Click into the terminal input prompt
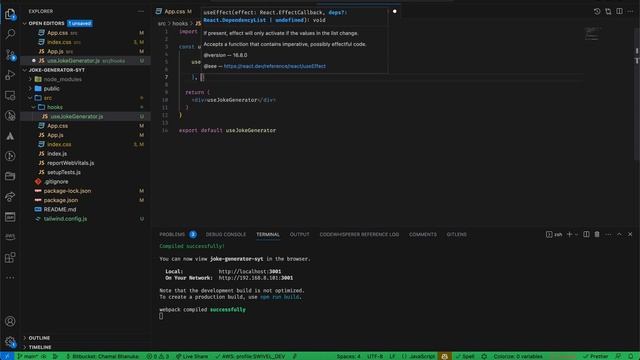Screen dimensions: 640x360 [x=161, y=316]
